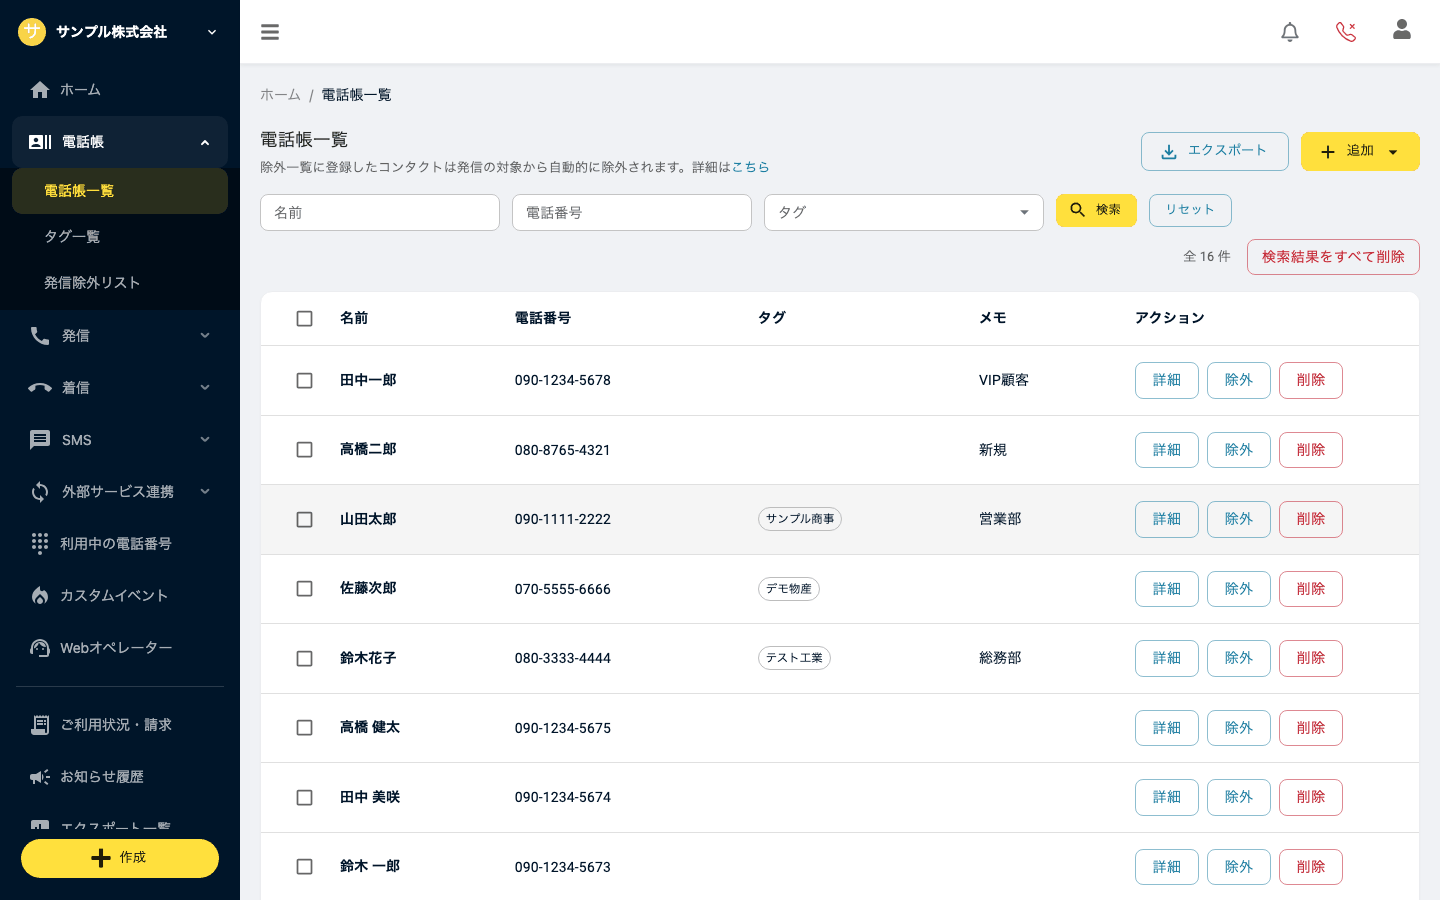Image resolution: width=1440 pixels, height=900 pixels.
Task: Click the 利用中の電話番号 dialpad icon
Action: [40, 543]
